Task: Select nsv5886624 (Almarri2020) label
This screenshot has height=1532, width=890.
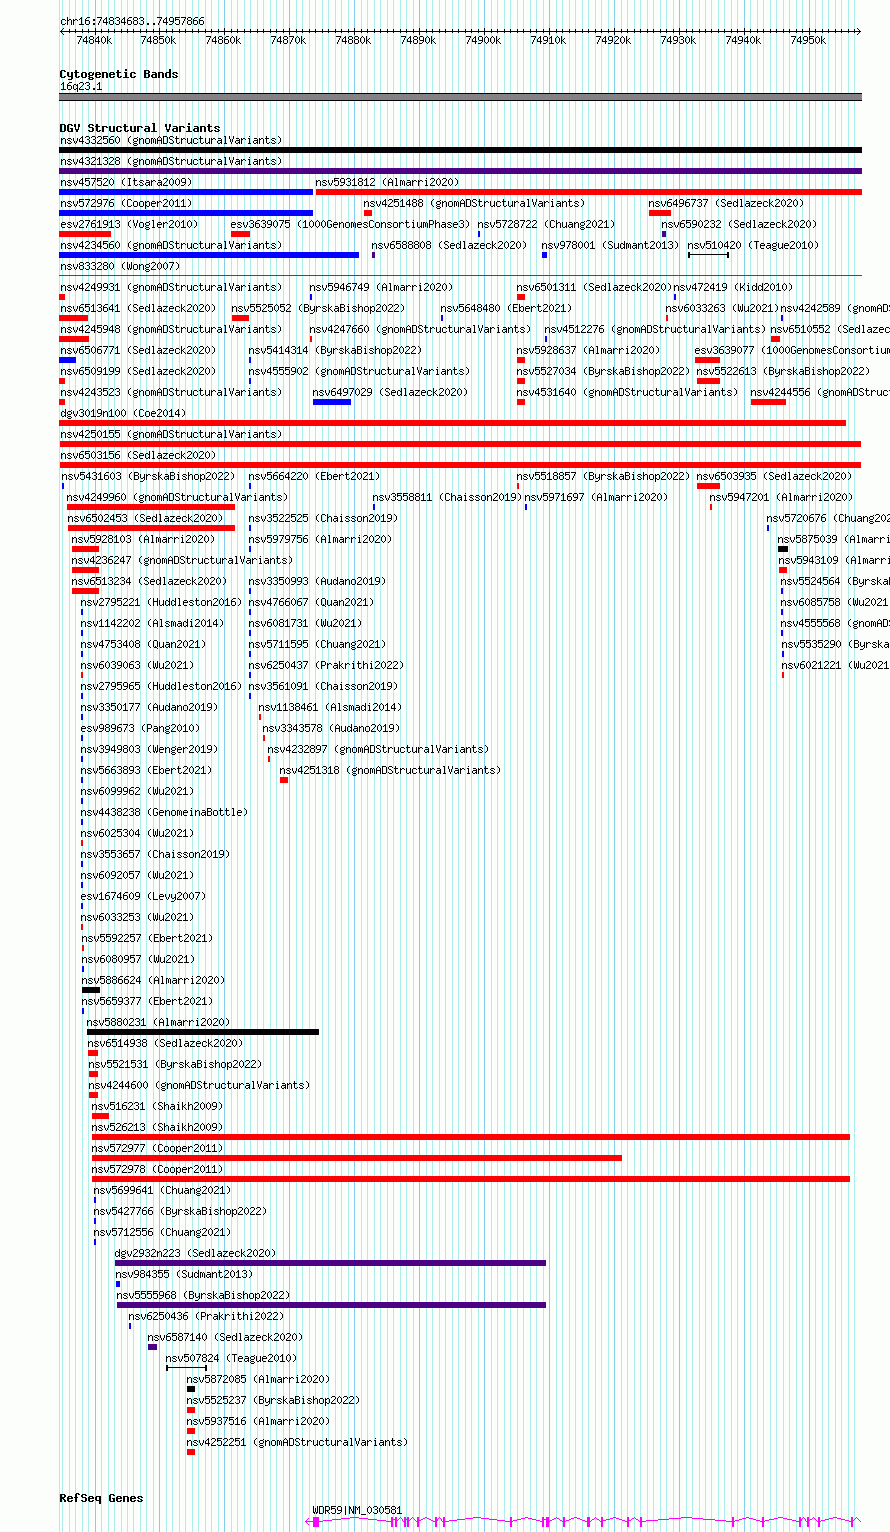Action: pyautogui.click(x=153, y=980)
